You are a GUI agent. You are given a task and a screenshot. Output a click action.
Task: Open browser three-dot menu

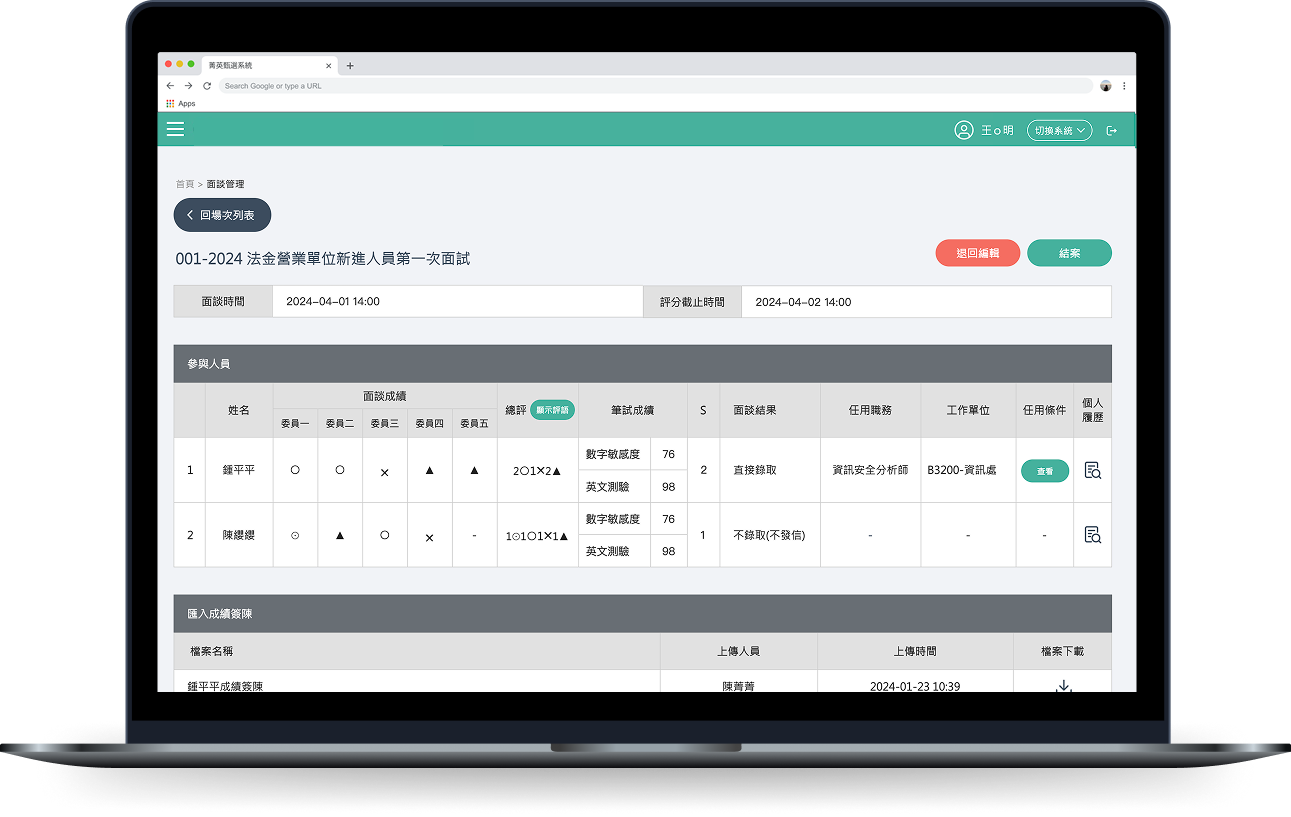pyautogui.click(x=1124, y=86)
